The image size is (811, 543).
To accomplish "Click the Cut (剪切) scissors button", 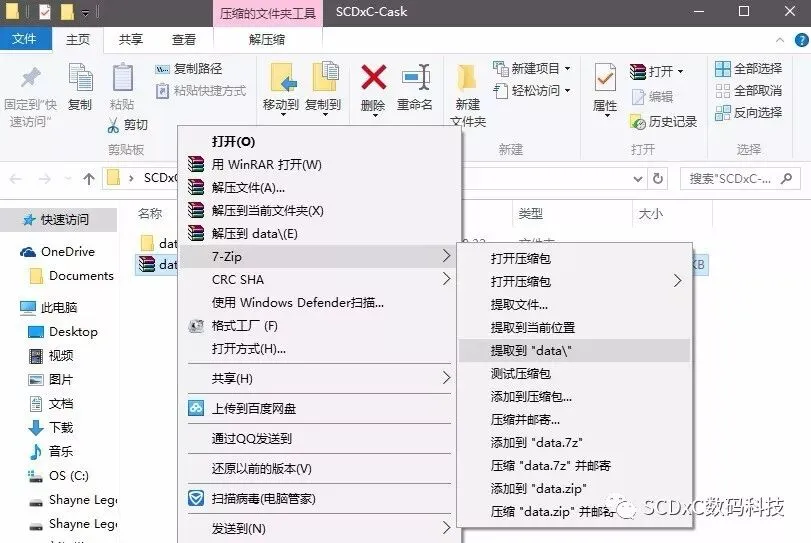I will tap(127, 125).
